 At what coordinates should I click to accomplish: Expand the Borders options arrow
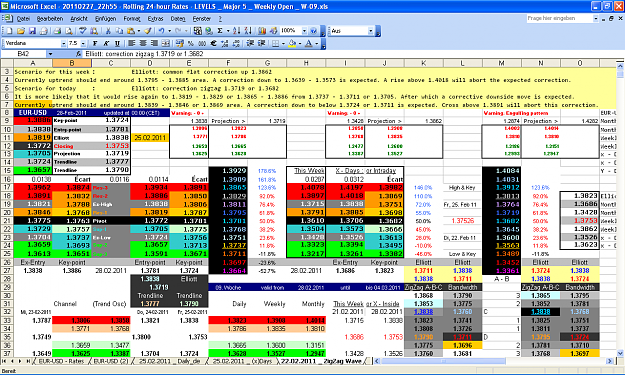pos(283,43)
